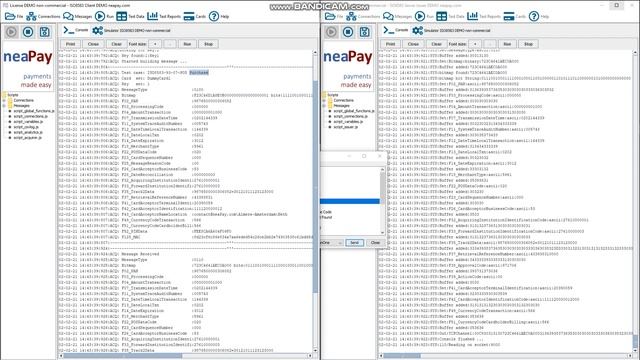Decrease font size in left window console
The height and width of the screenshot is (360, 640).
[170, 44]
